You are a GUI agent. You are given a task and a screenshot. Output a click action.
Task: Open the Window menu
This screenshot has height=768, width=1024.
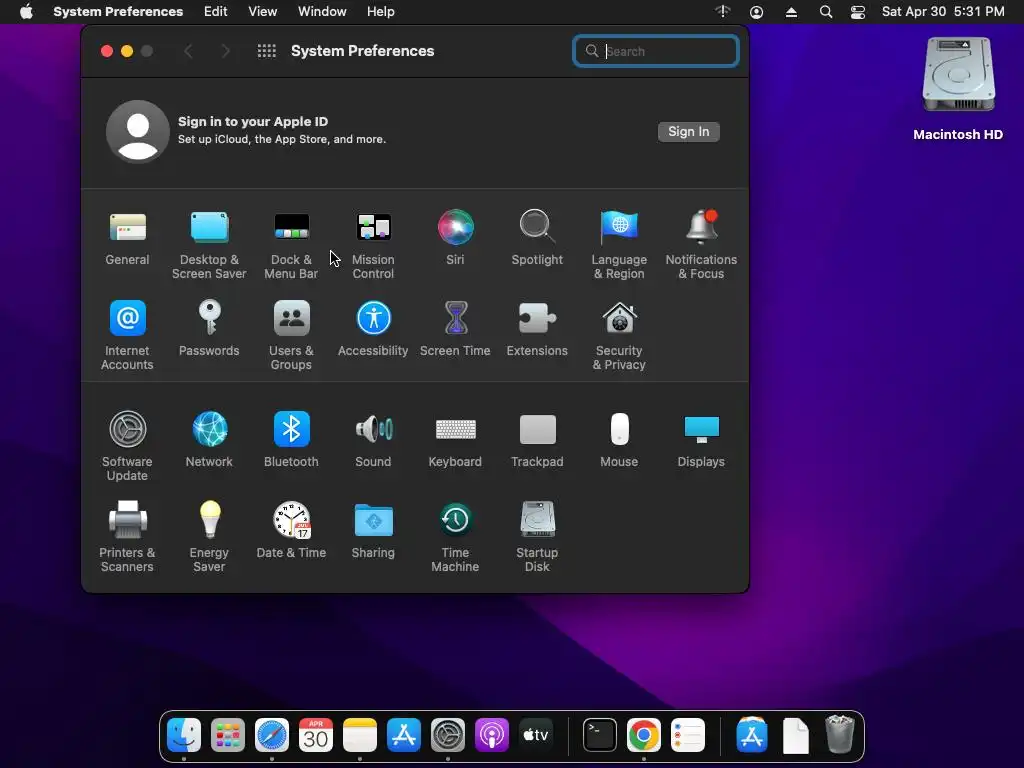coord(322,12)
